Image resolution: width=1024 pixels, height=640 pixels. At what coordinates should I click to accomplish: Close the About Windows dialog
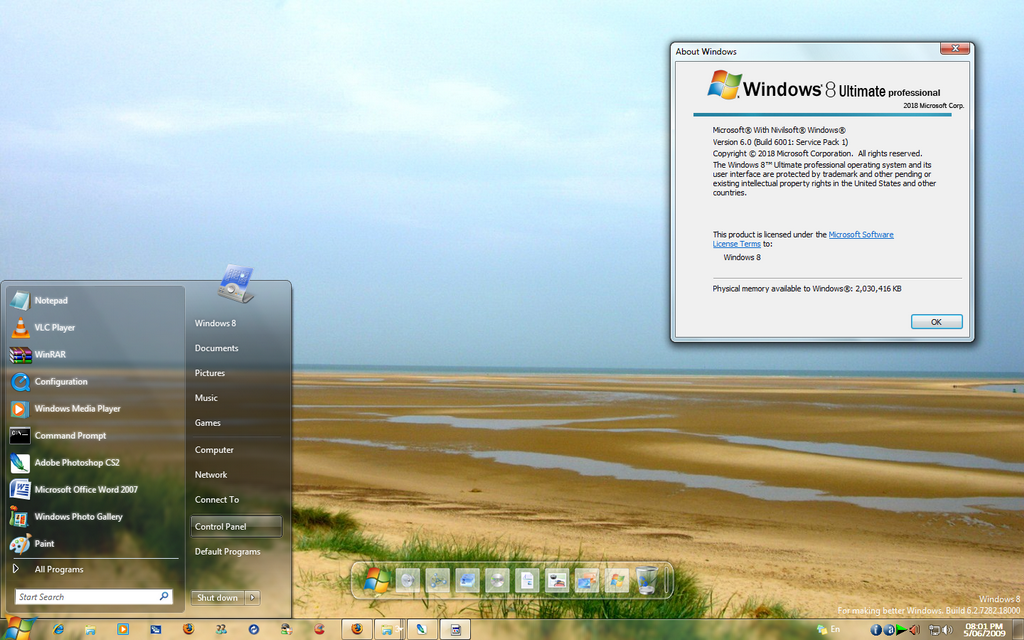(955, 49)
